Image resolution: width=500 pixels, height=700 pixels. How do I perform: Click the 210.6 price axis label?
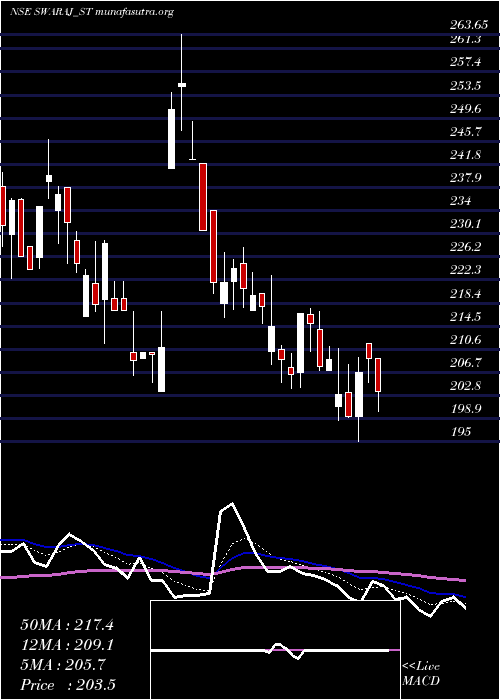(x=465, y=340)
